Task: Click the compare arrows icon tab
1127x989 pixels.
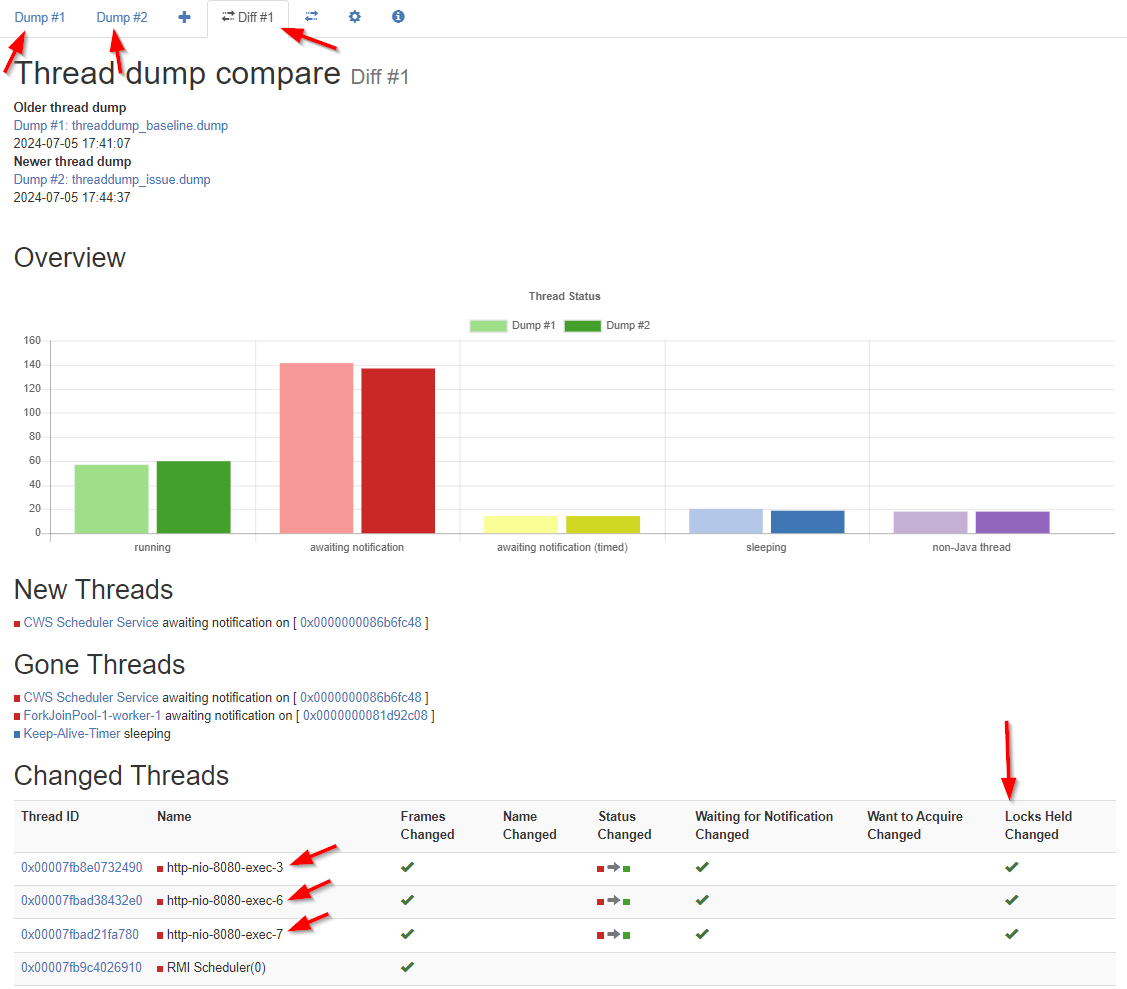Action: click(x=312, y=17)
